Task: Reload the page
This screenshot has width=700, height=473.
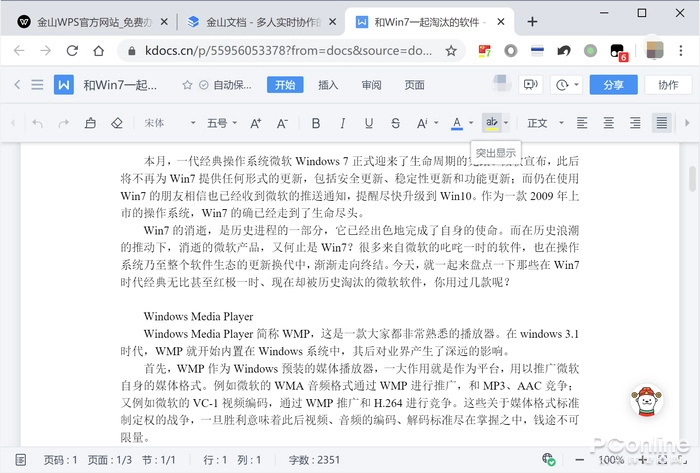Action: tap(72, 50)
